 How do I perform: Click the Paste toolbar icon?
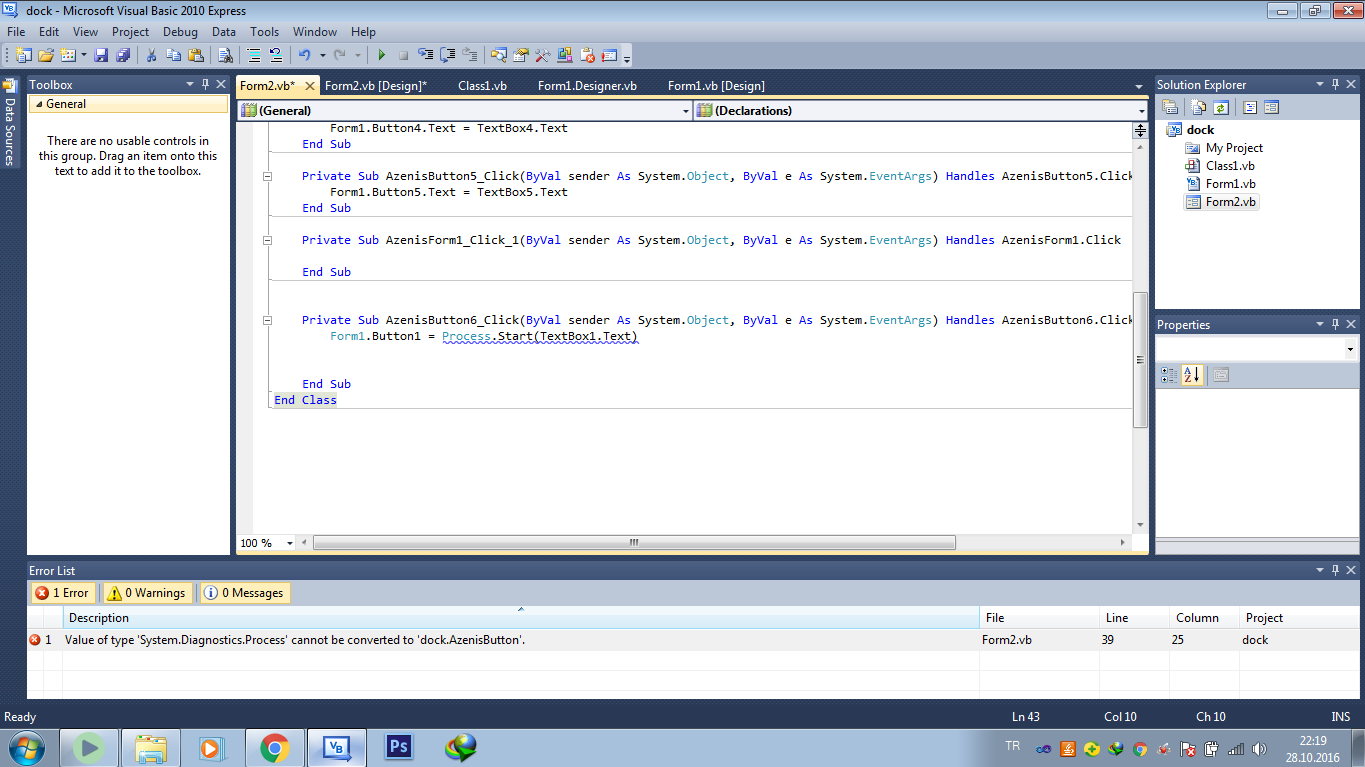196,55
